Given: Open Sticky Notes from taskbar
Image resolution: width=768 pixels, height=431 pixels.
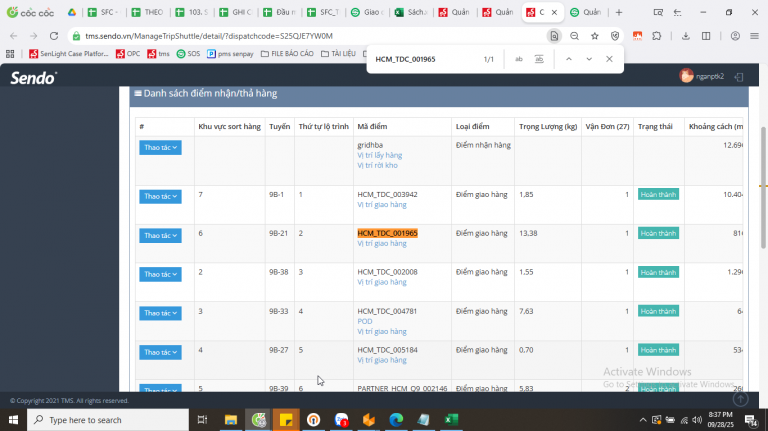Looking at the screenshot, I should pyautogui.click(x=286, y=420).
